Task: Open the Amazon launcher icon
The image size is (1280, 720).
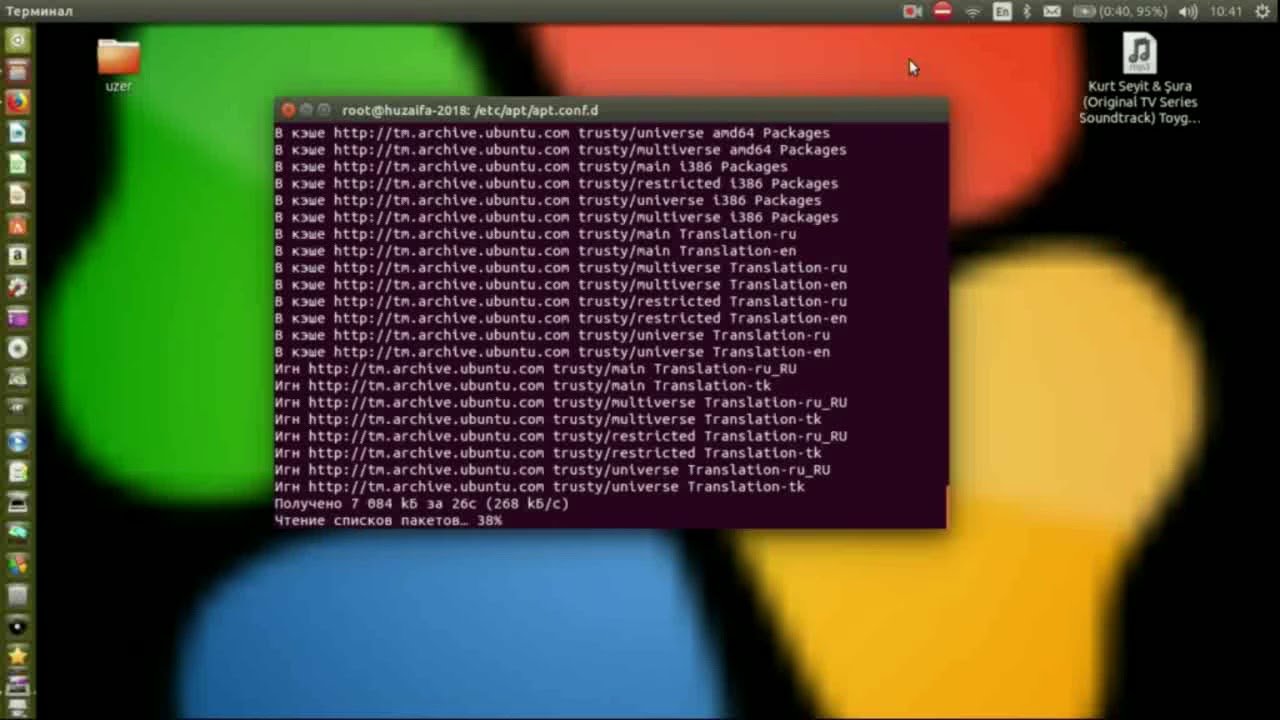Action: (17, 257)
